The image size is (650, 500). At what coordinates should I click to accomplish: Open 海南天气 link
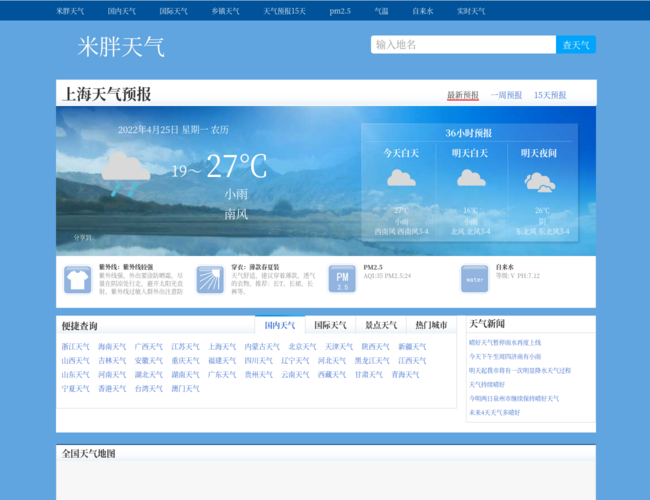pos(112,347)
